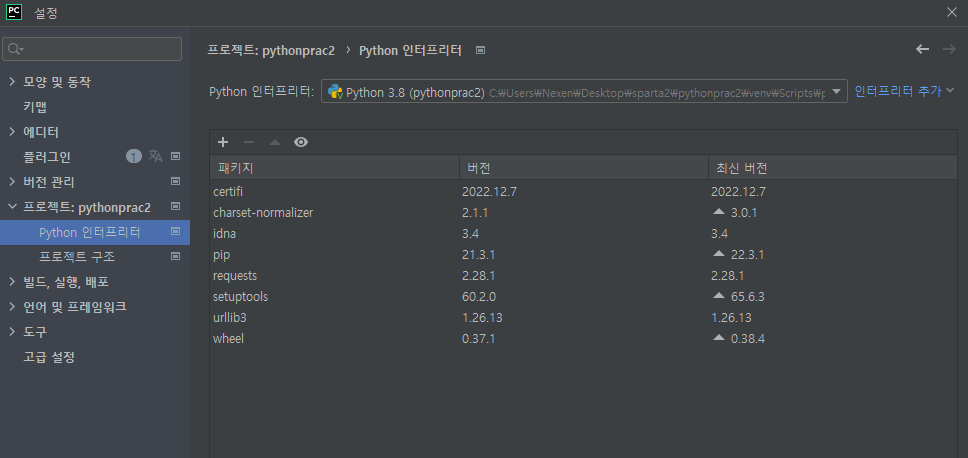Click the upgrade arrow beside charset-normalizer 3.0.1
This screenshot has height=458, width=968.
718,212
